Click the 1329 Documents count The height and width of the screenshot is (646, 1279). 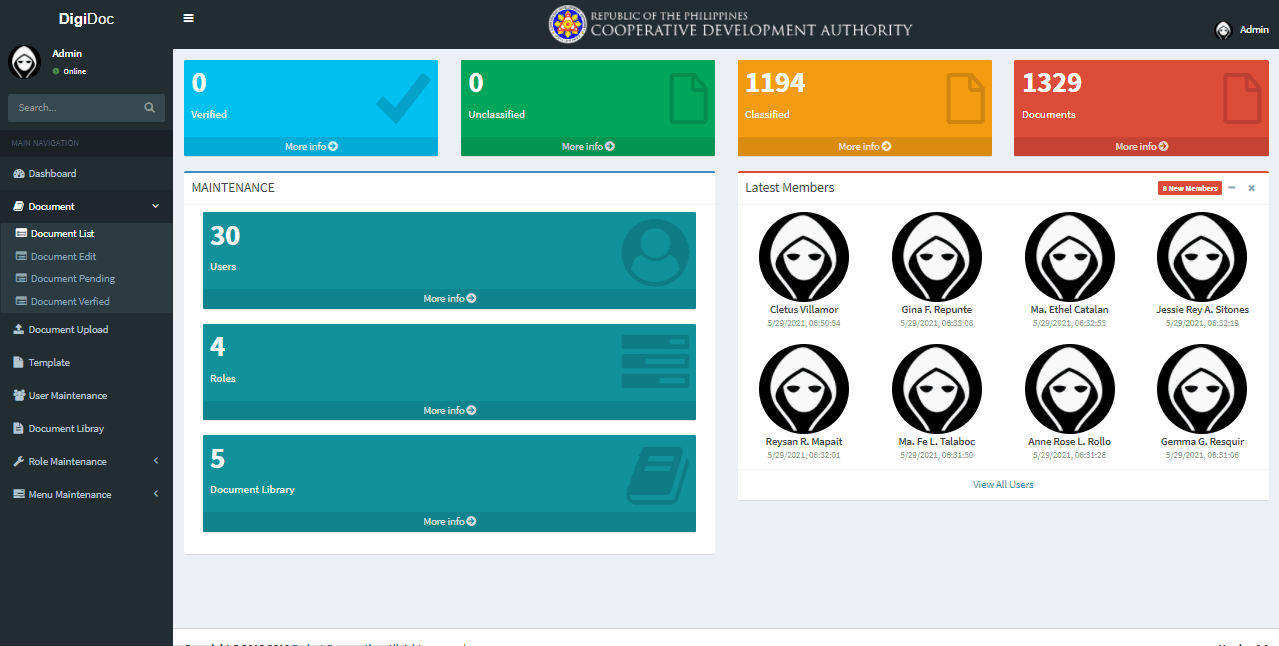point(1052,83)
